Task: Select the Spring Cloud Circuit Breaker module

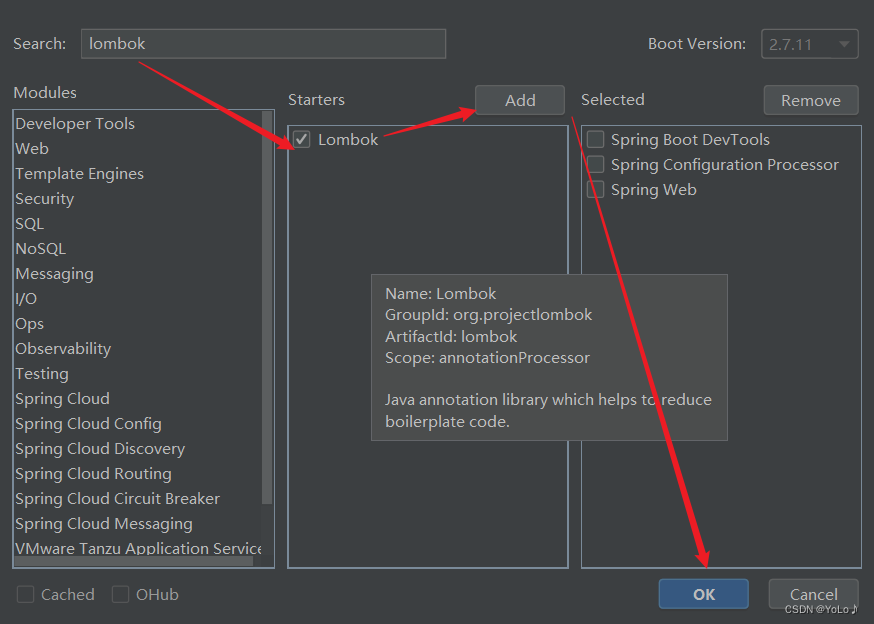Action: tap(137, 499)
